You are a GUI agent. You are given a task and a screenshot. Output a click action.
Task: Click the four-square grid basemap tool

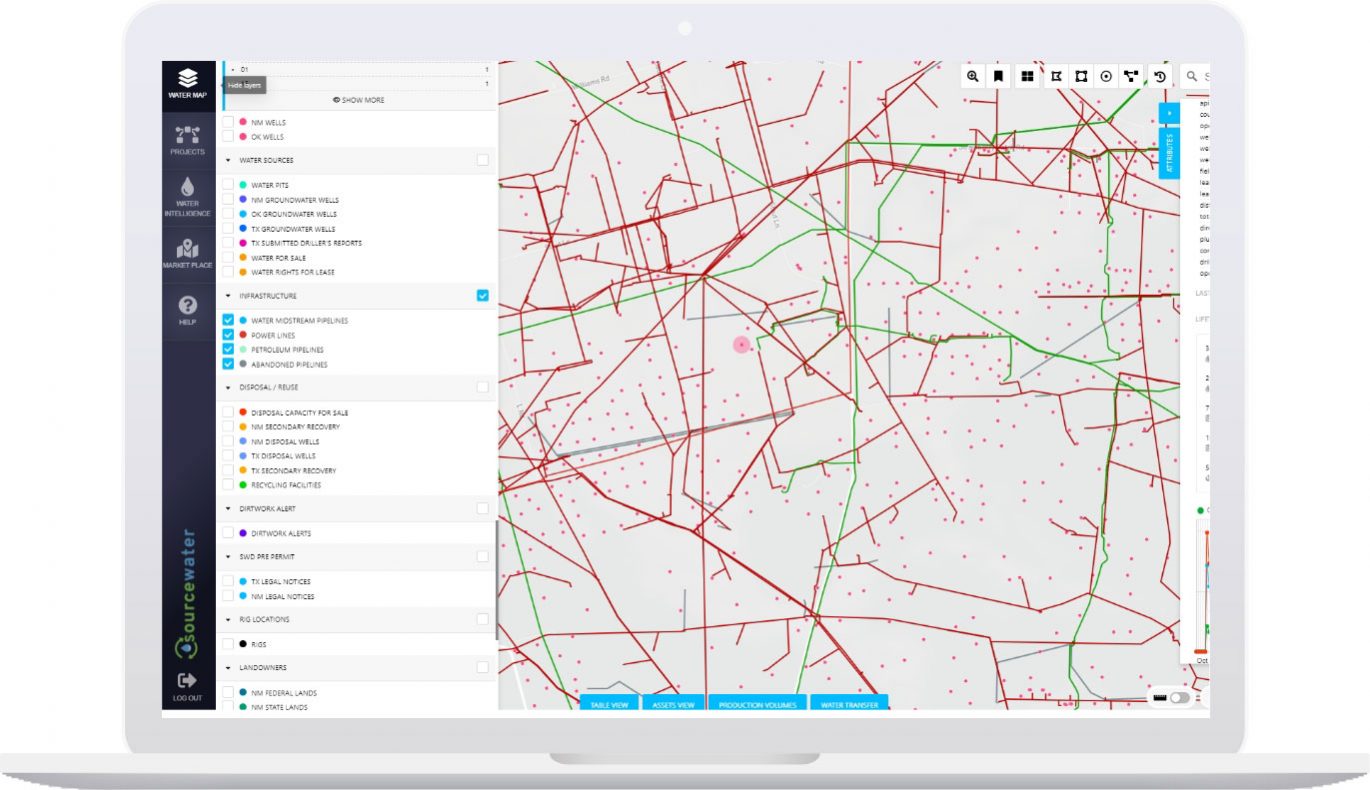coord(1027,76)
